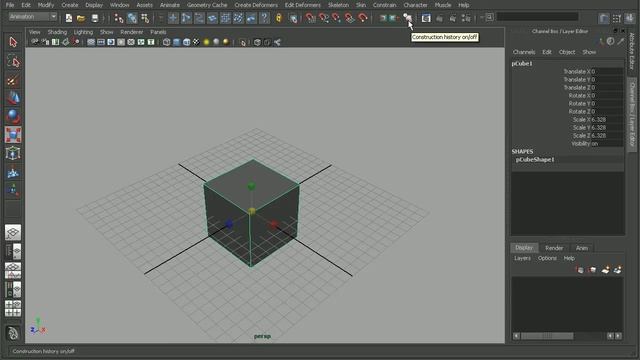Select by hierarchy mode icon
The height and width of the screenshot is (360, 640).
(119, 18)
